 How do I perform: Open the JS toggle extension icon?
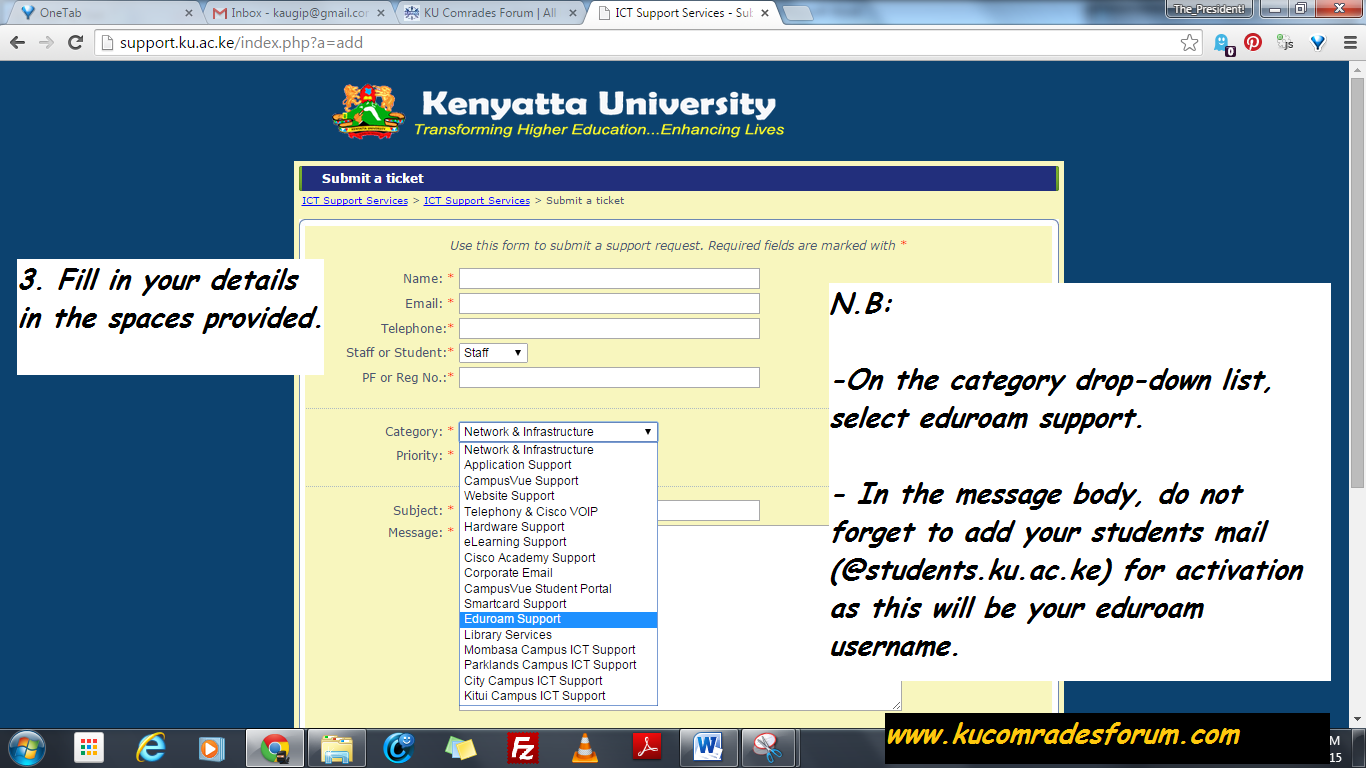click(x=1286, y=43)
